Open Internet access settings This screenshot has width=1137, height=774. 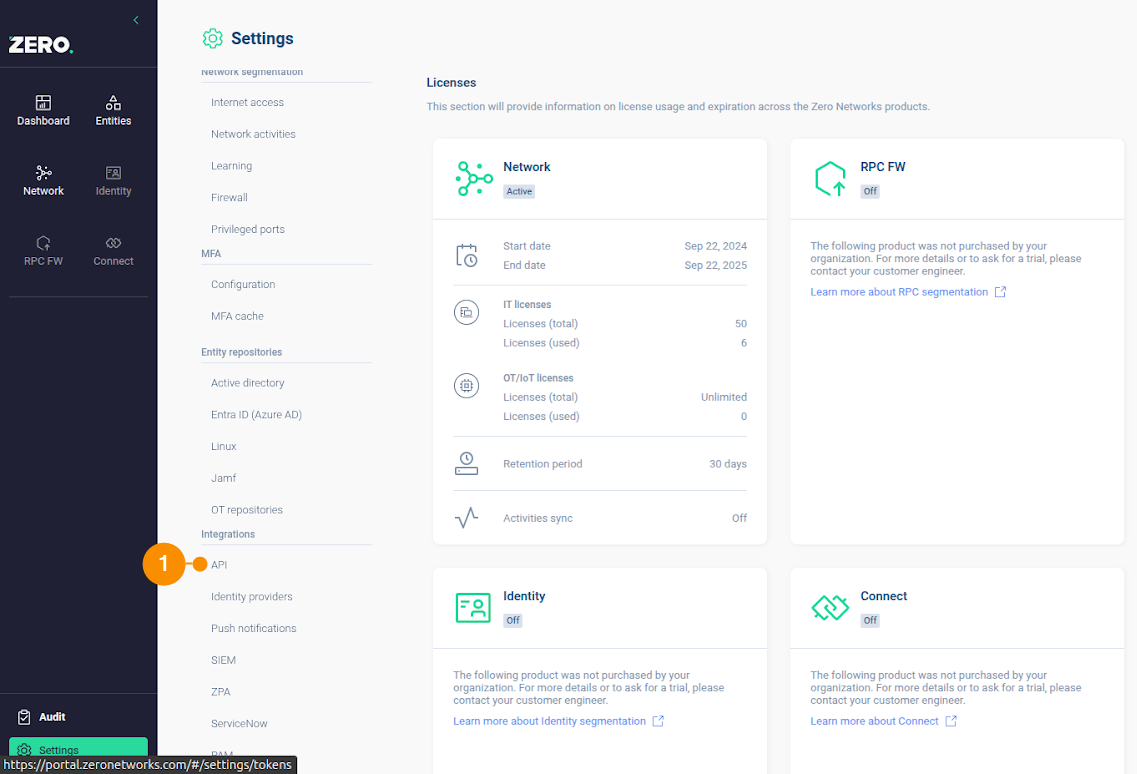247,102
